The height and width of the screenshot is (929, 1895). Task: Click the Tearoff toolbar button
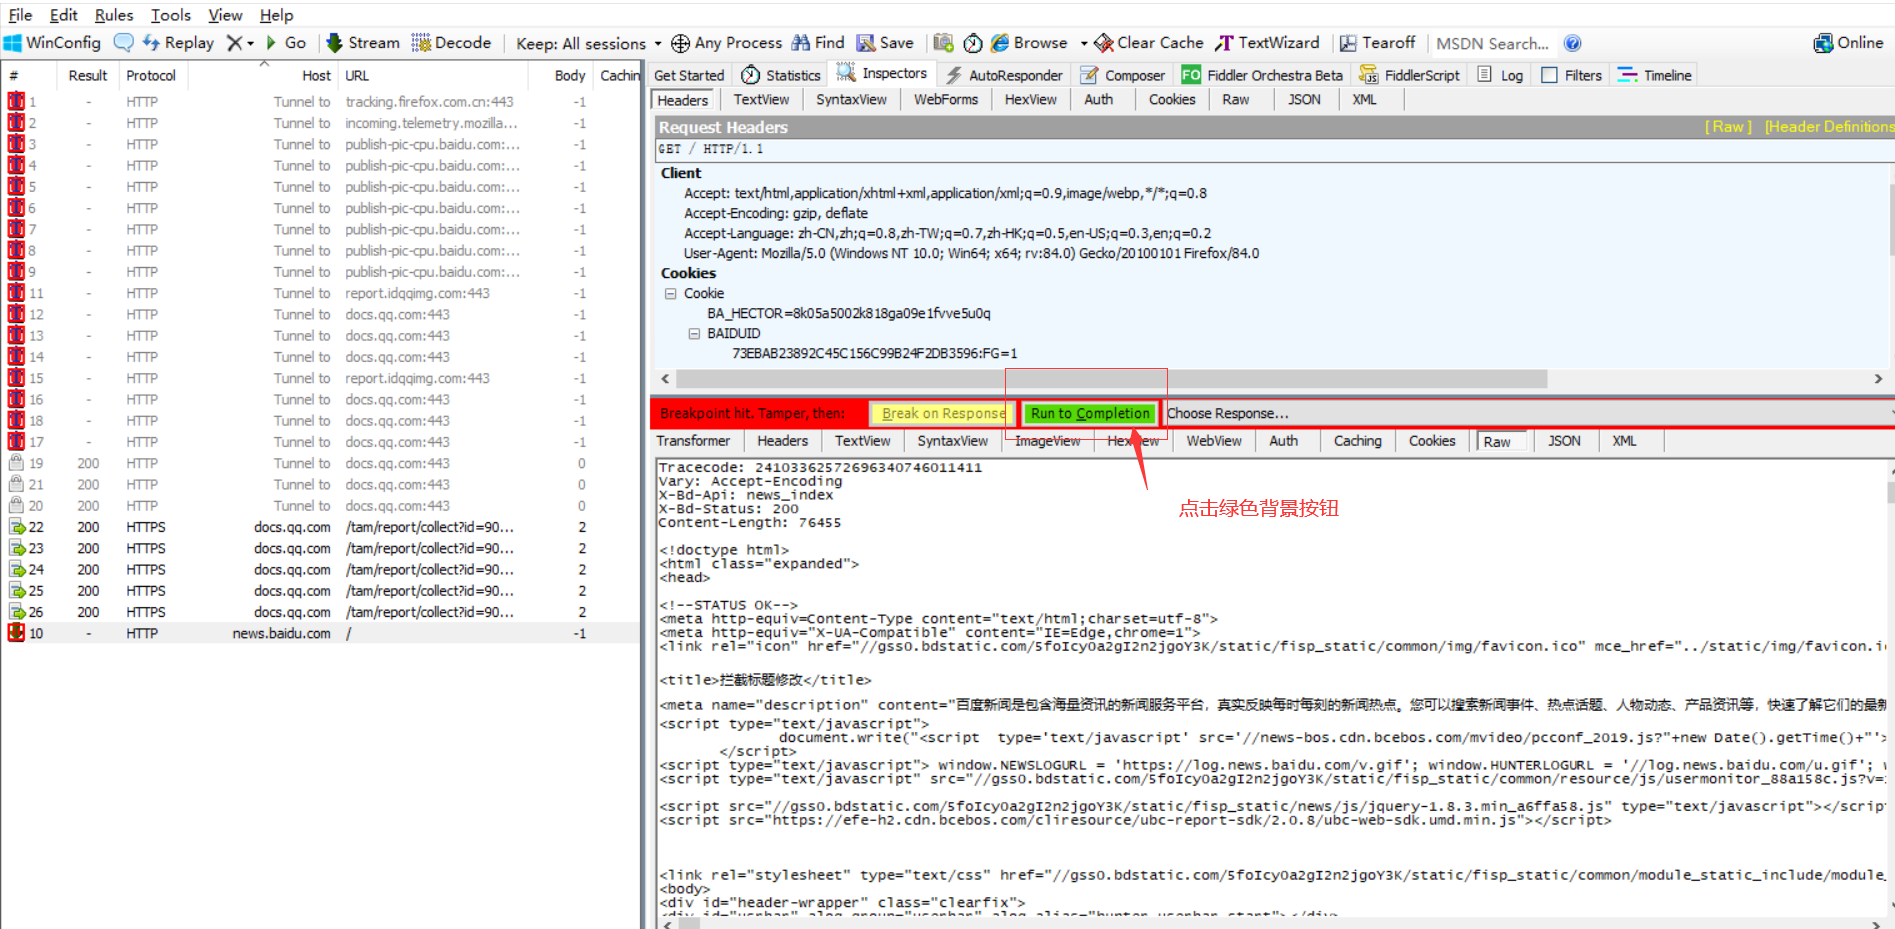1377,43
